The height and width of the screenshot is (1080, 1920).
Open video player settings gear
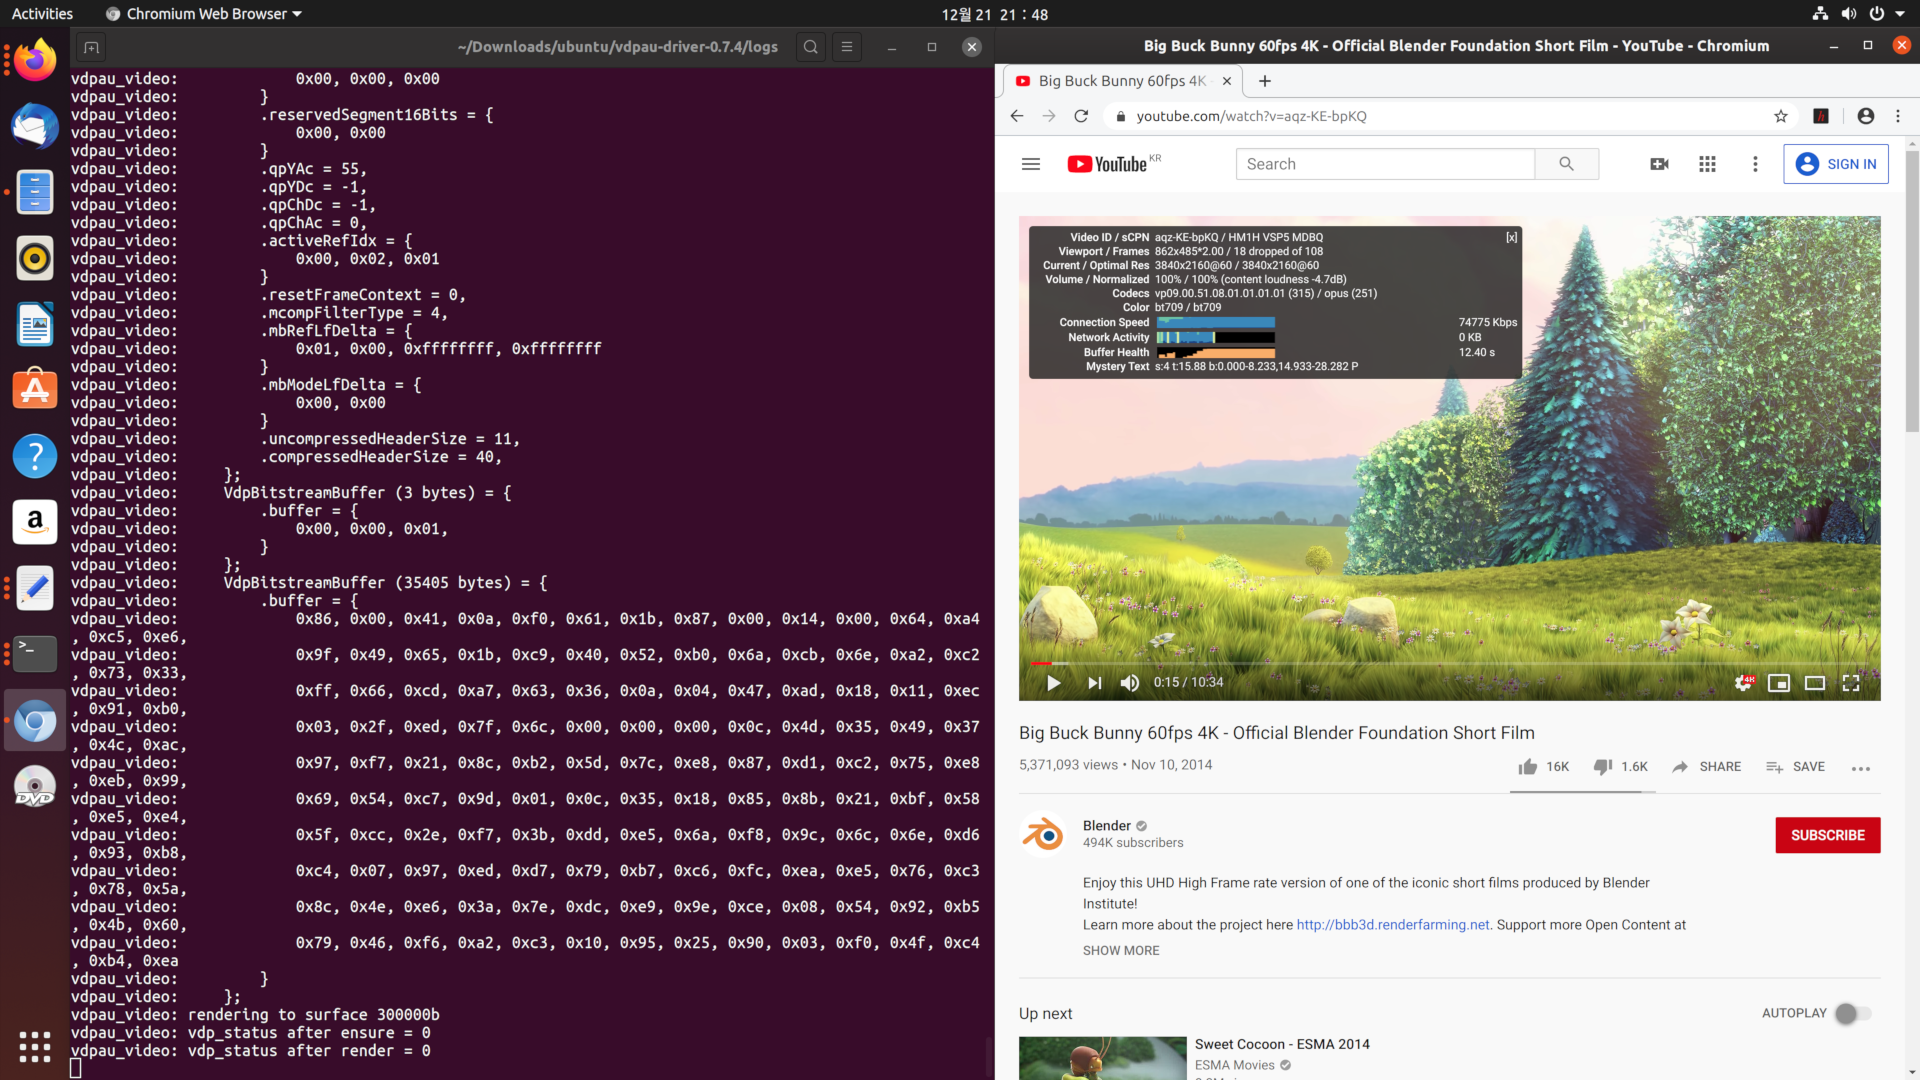coord(1743,683)
